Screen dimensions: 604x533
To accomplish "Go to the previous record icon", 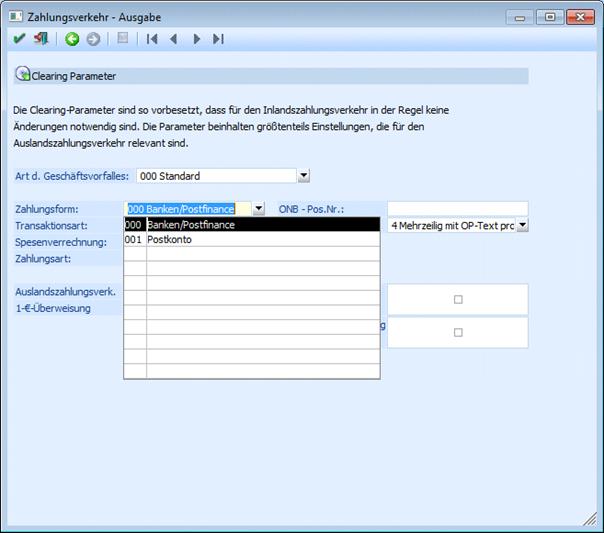I will [x=174, y=39].
